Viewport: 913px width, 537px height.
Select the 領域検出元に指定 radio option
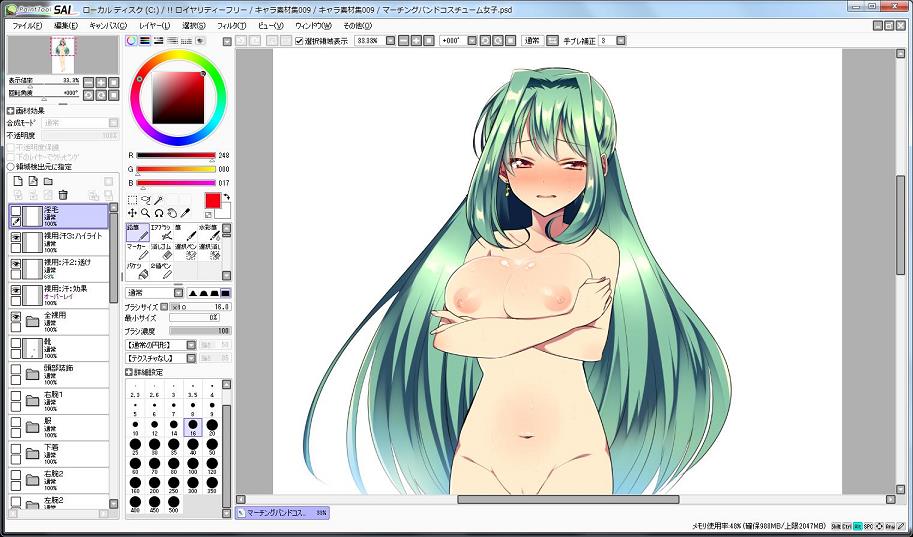pos(11,167)
